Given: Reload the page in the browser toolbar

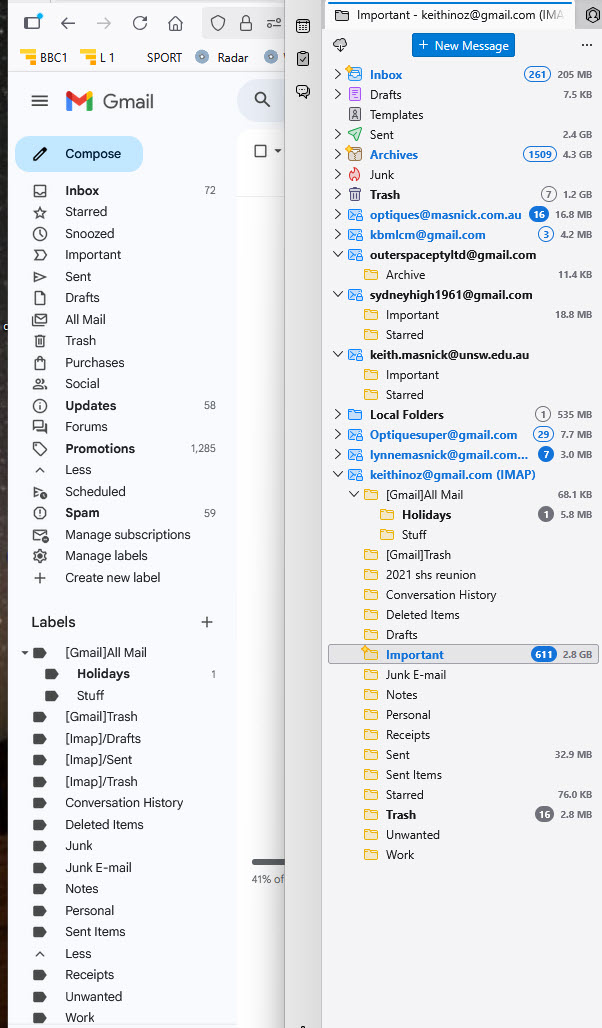Looking at the screenshot, I should tap(140, 23).
